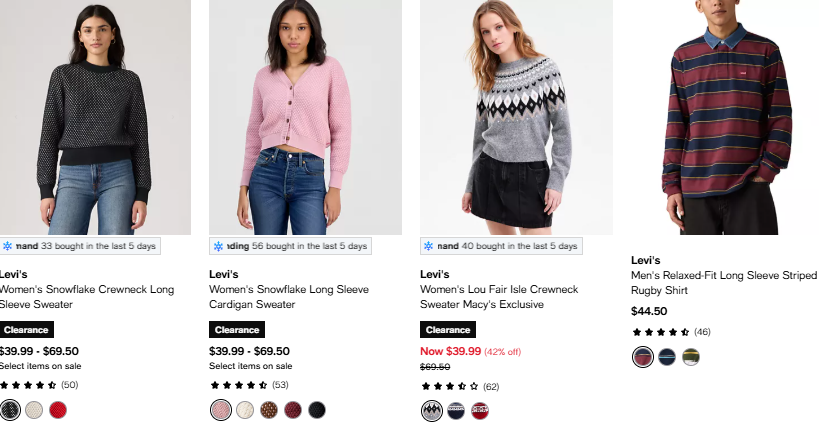Select navy swatch for Striped Rugby Shirt
This screenshot has height=439, width=819.
[x=667, y=357]
